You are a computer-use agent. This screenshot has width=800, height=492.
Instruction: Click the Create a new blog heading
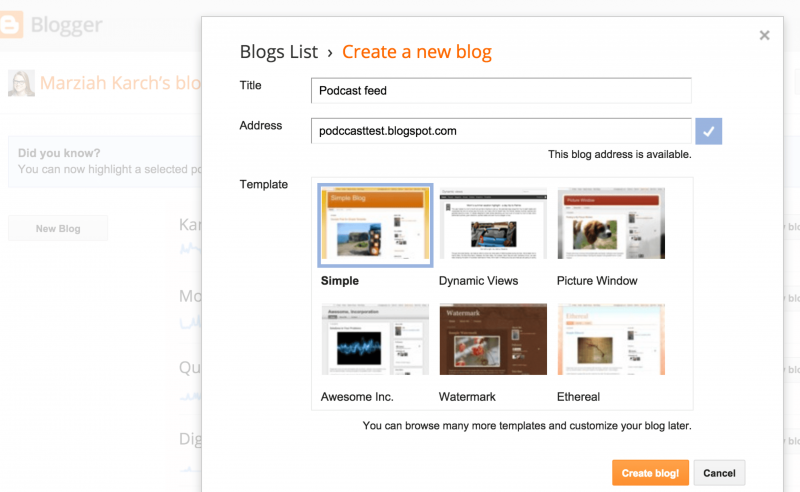[417, 52]
